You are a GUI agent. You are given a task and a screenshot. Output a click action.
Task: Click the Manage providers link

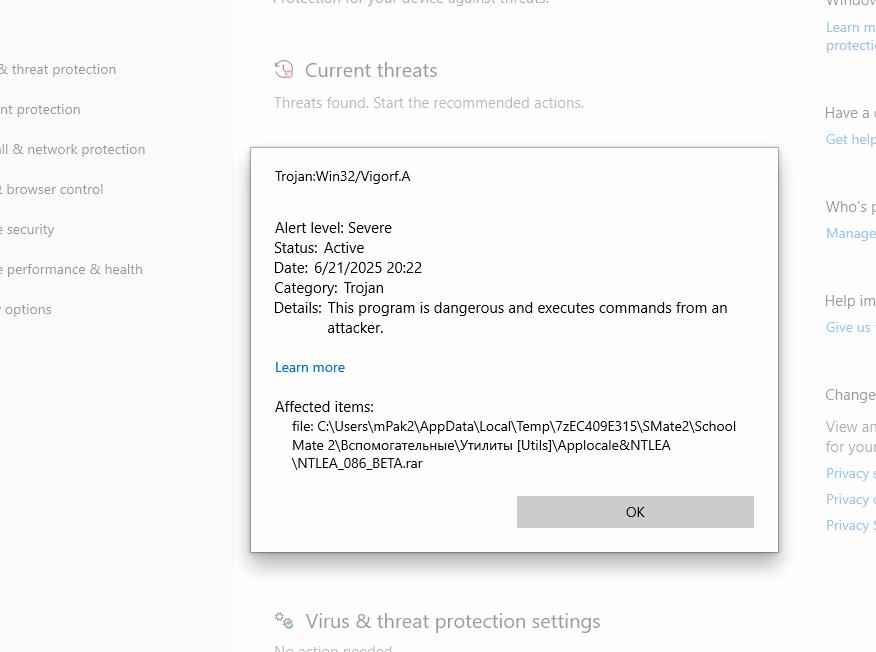point(850,233)
